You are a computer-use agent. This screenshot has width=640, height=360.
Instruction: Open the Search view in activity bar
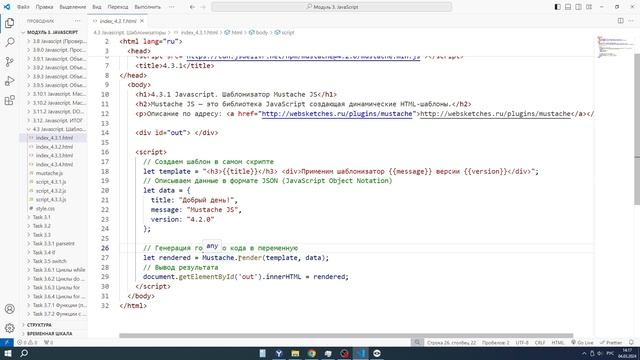coord(10,42)
